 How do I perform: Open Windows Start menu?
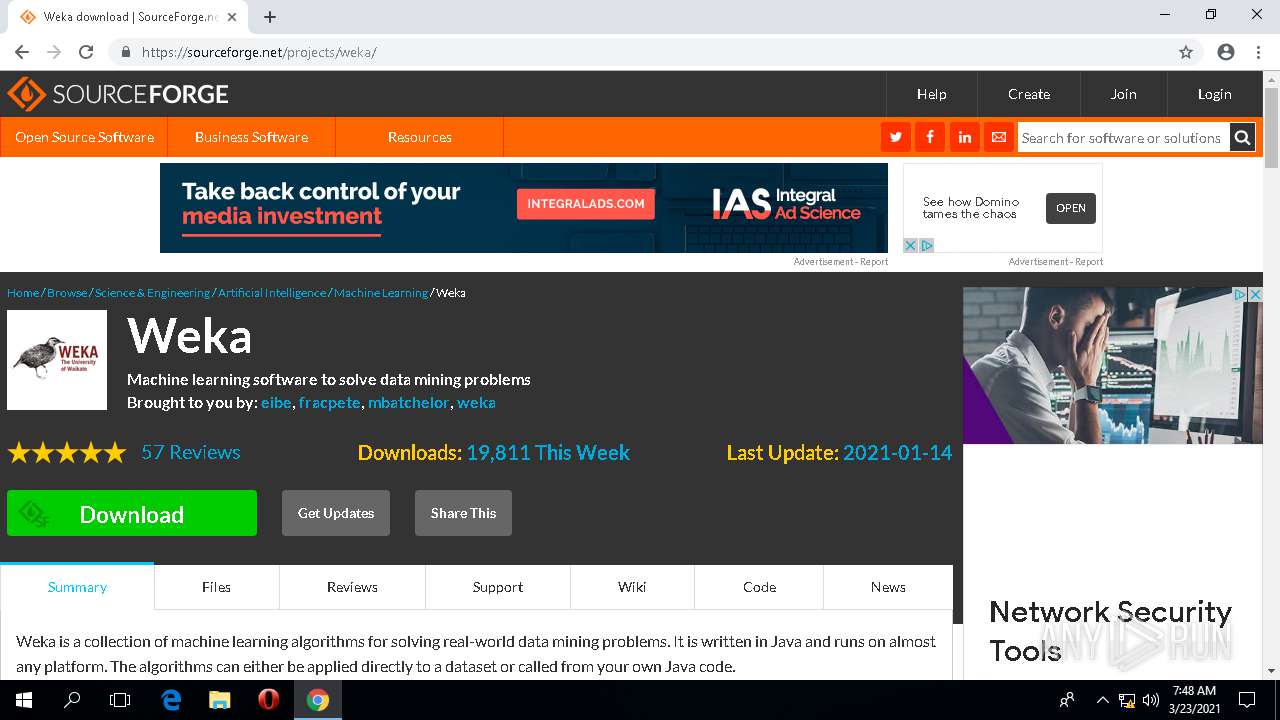[24, 700]
